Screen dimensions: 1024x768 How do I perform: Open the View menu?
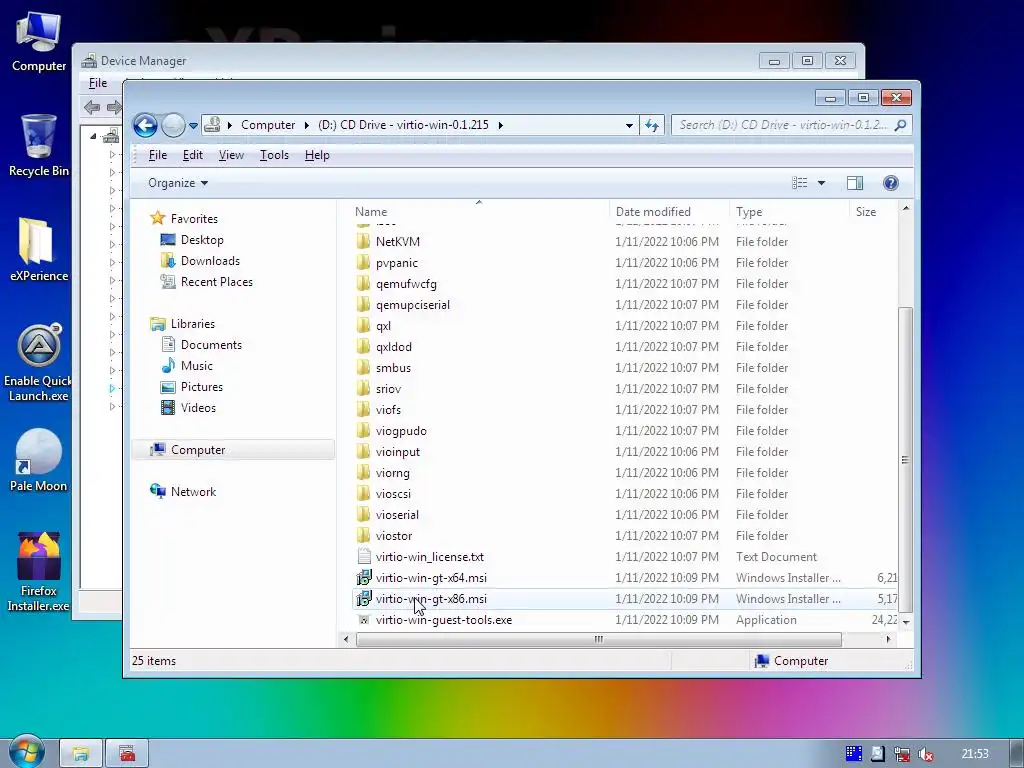pyautogui.click(x=231, y=155)
